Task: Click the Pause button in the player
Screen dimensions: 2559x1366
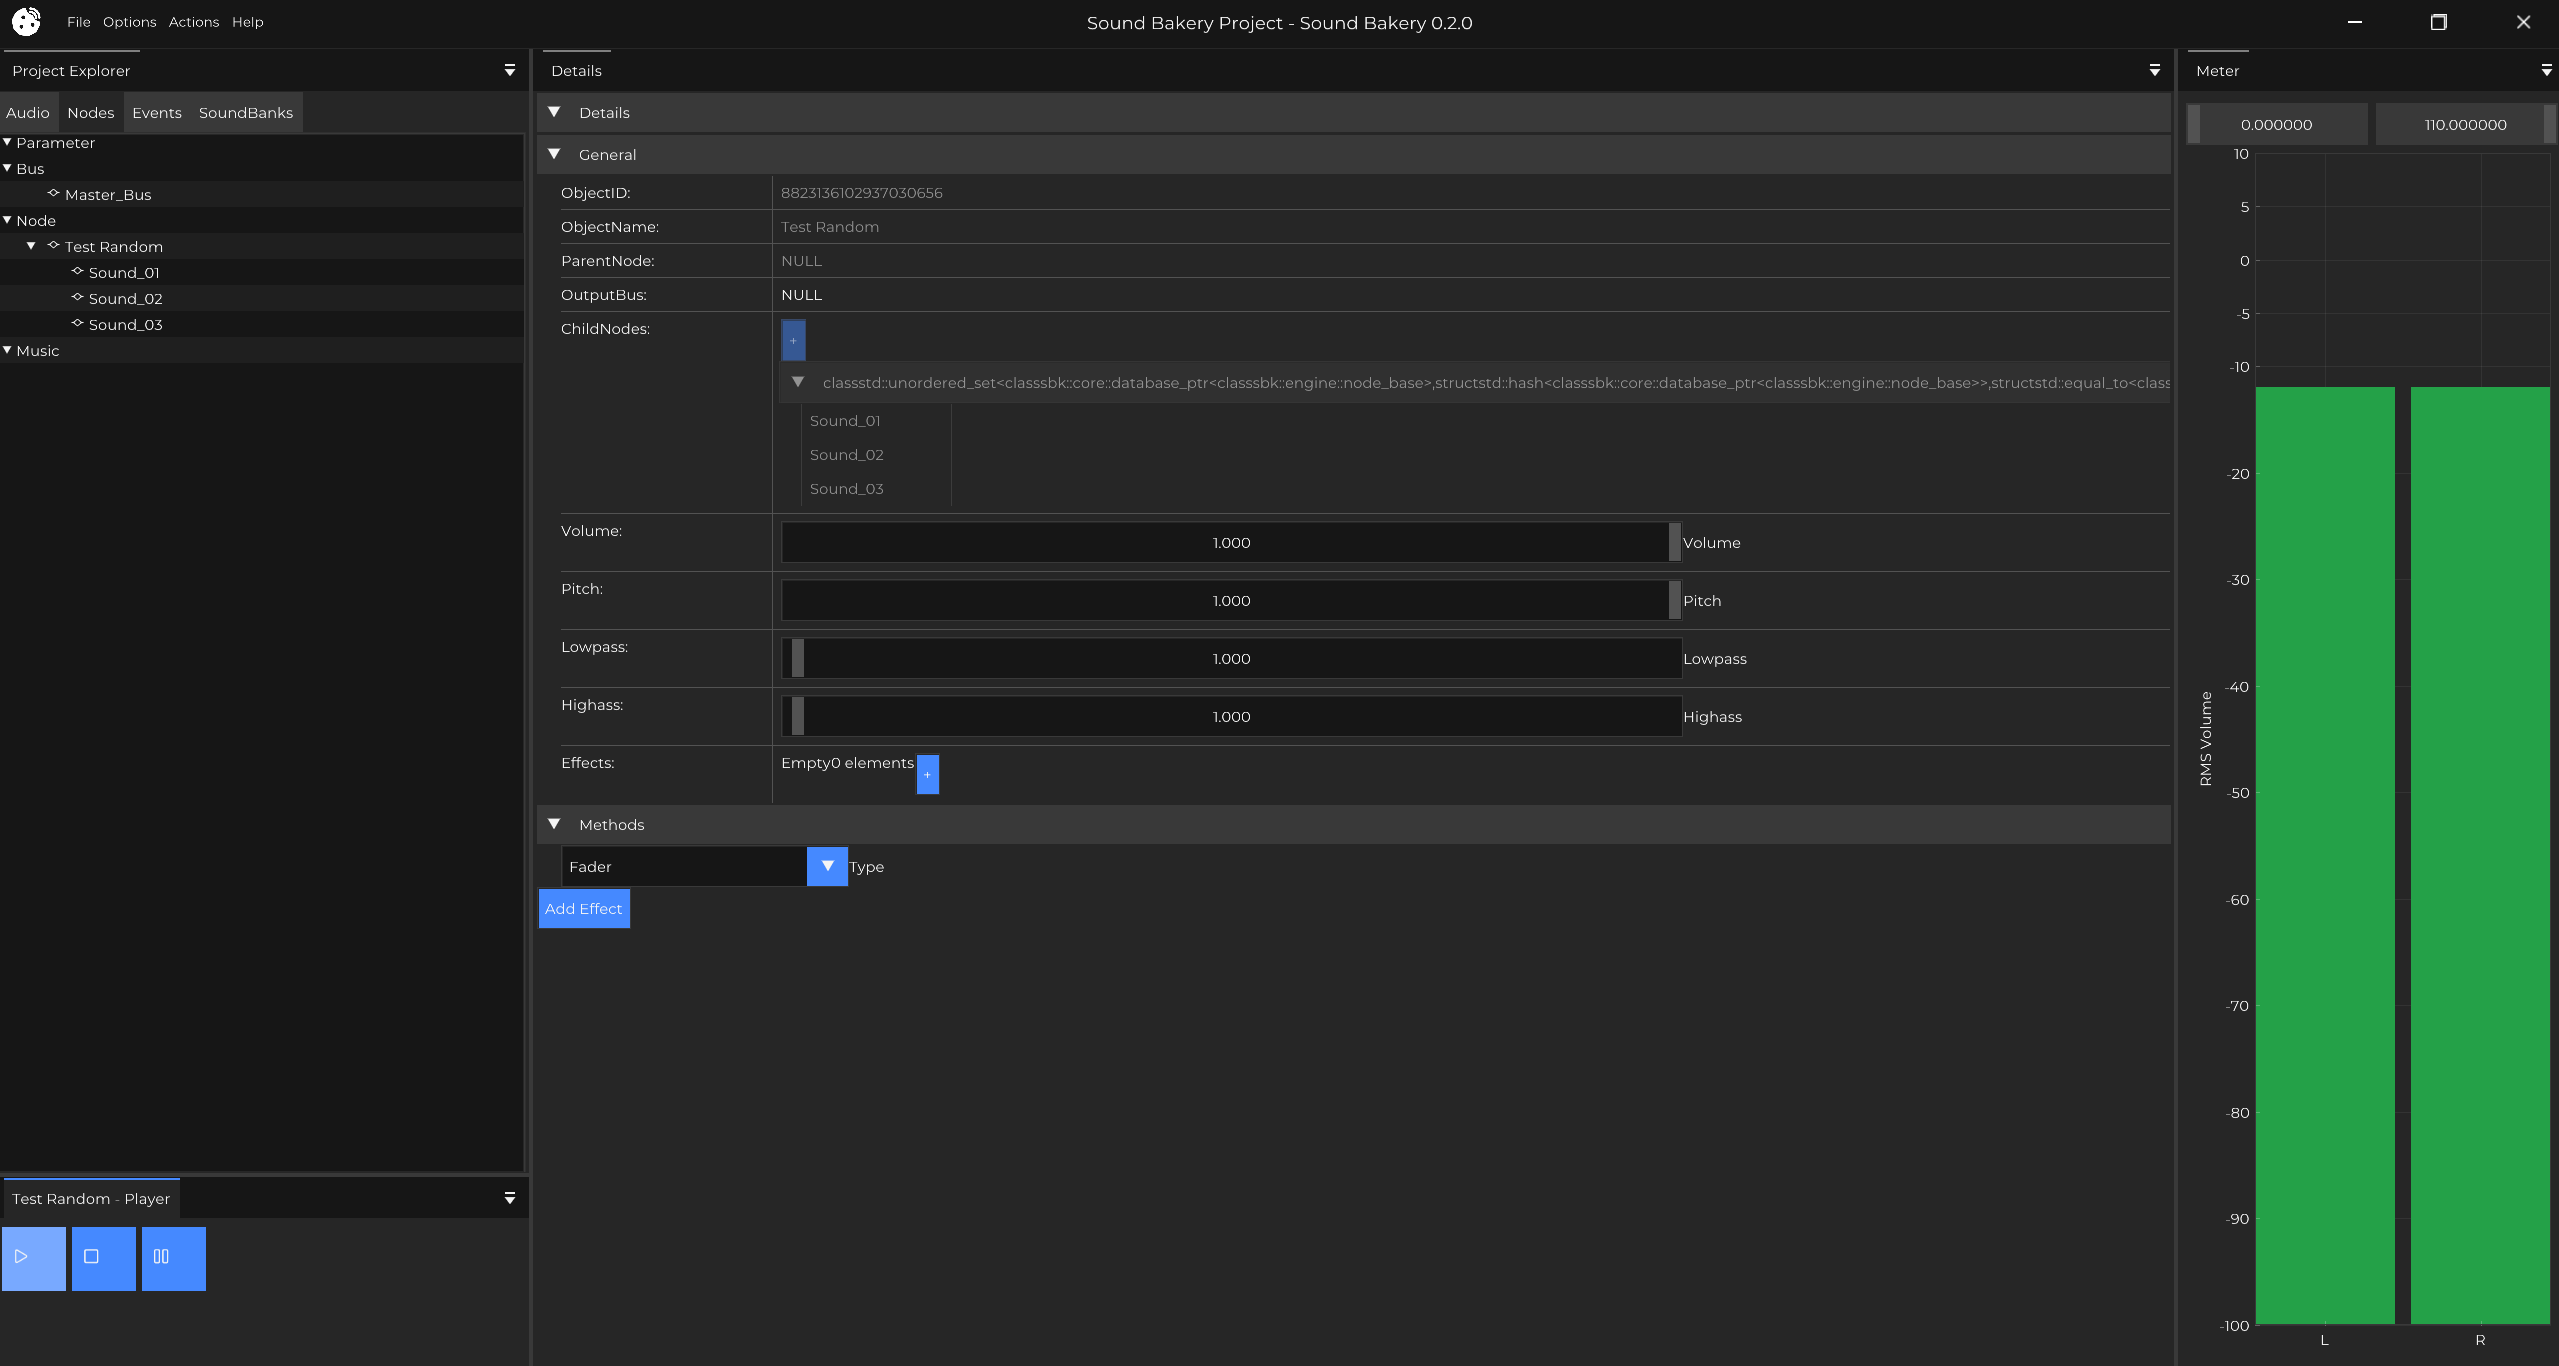Action: [173, 1258]
